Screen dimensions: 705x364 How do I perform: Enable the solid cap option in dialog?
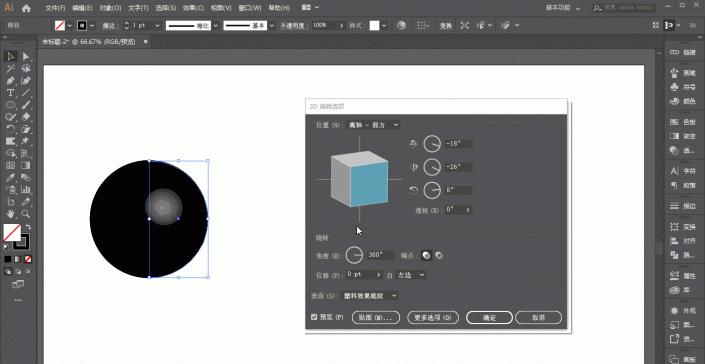(x=426, y=256)
